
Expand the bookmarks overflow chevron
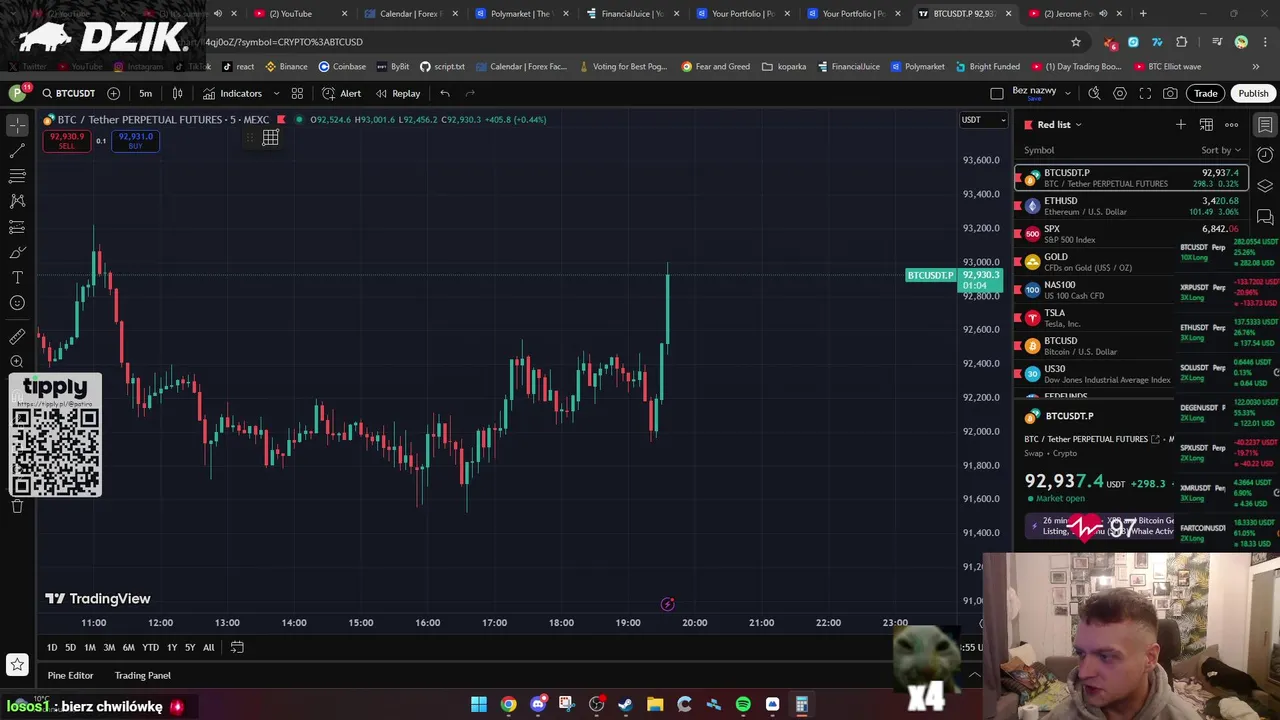(x=1256, y=66)
